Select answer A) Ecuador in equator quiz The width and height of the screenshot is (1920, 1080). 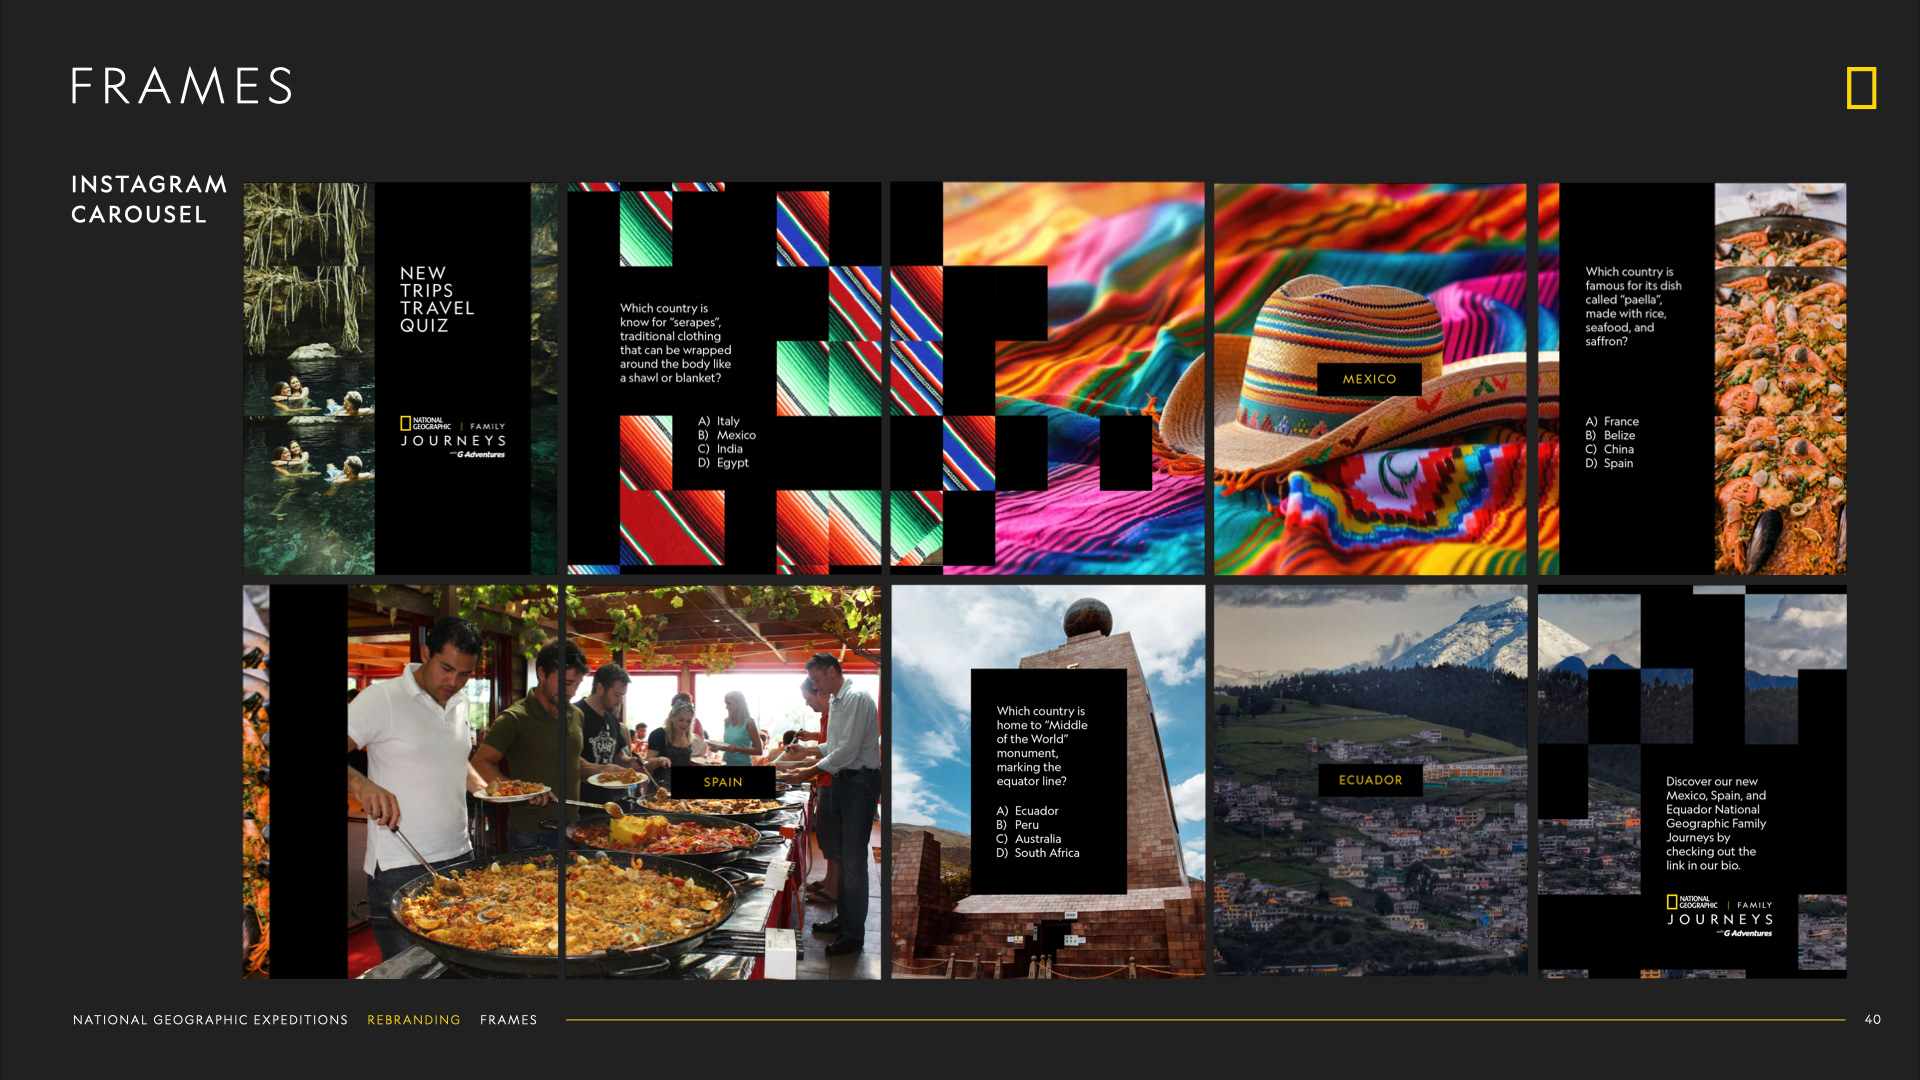point(1027,811)
